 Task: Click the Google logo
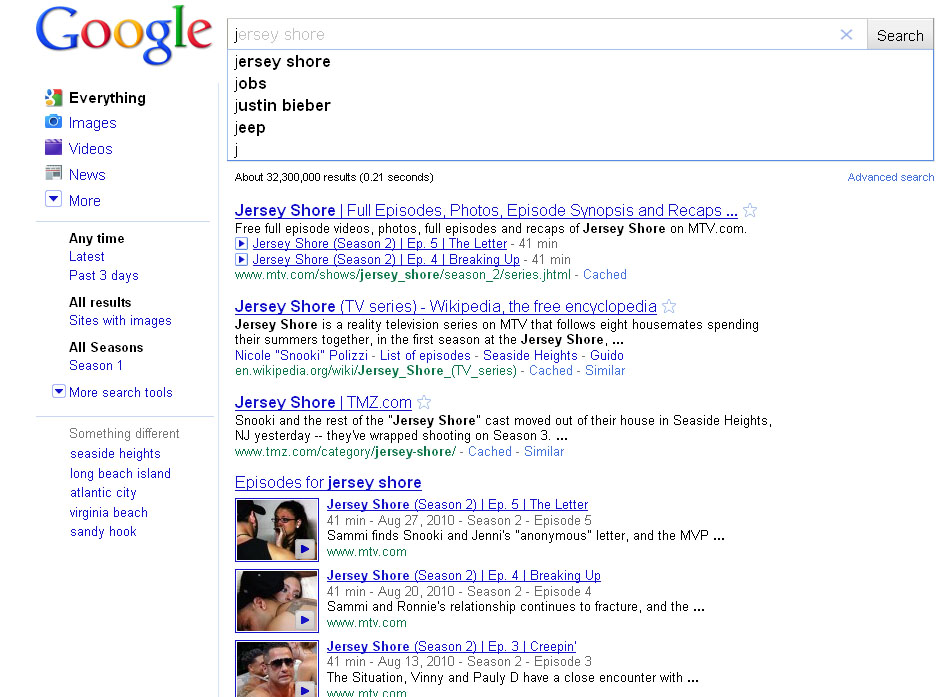(124, 34)
